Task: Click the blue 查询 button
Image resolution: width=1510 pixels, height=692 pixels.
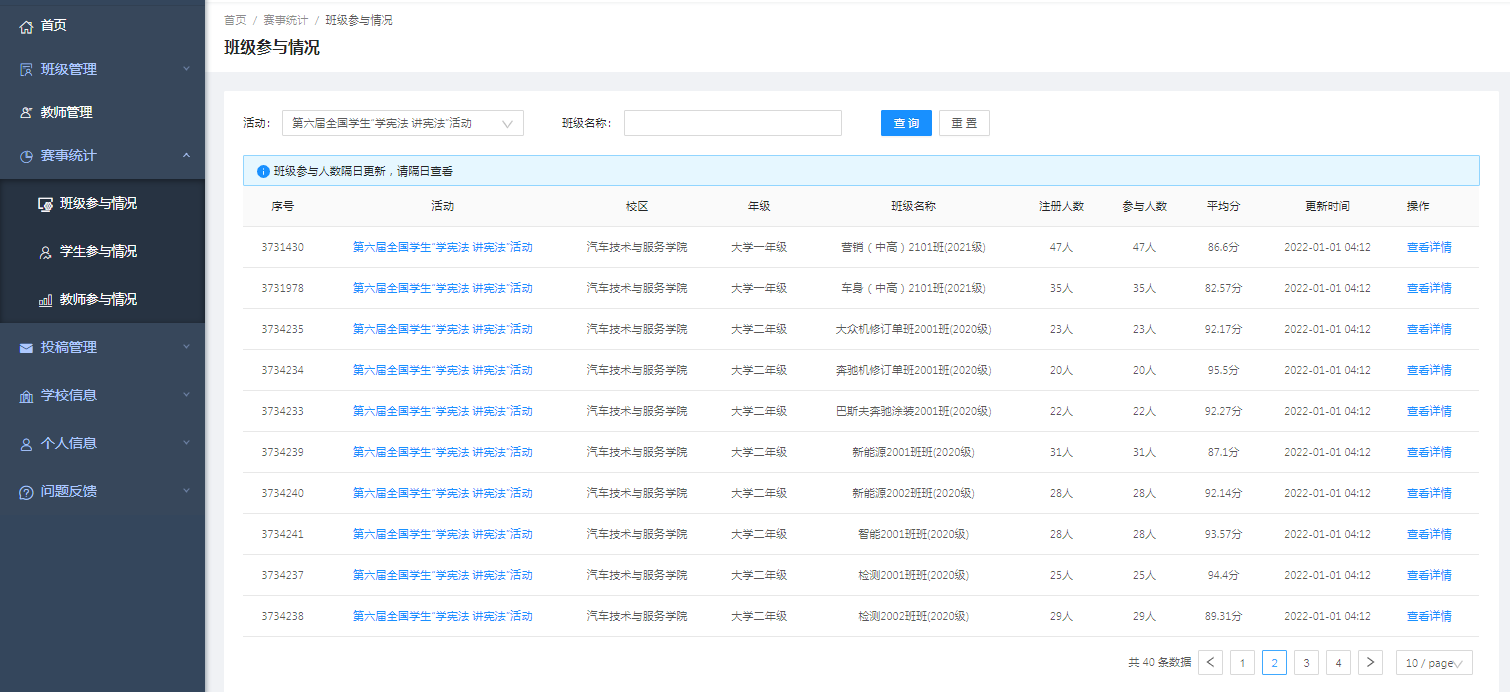Action: coord(906,123)
